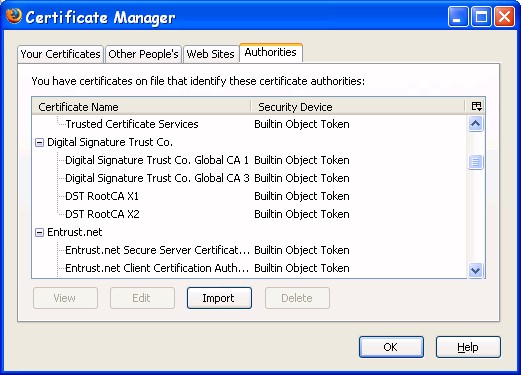521x375 pixels.
Task: Click the Import button
Action: click(x=219, y=298)
